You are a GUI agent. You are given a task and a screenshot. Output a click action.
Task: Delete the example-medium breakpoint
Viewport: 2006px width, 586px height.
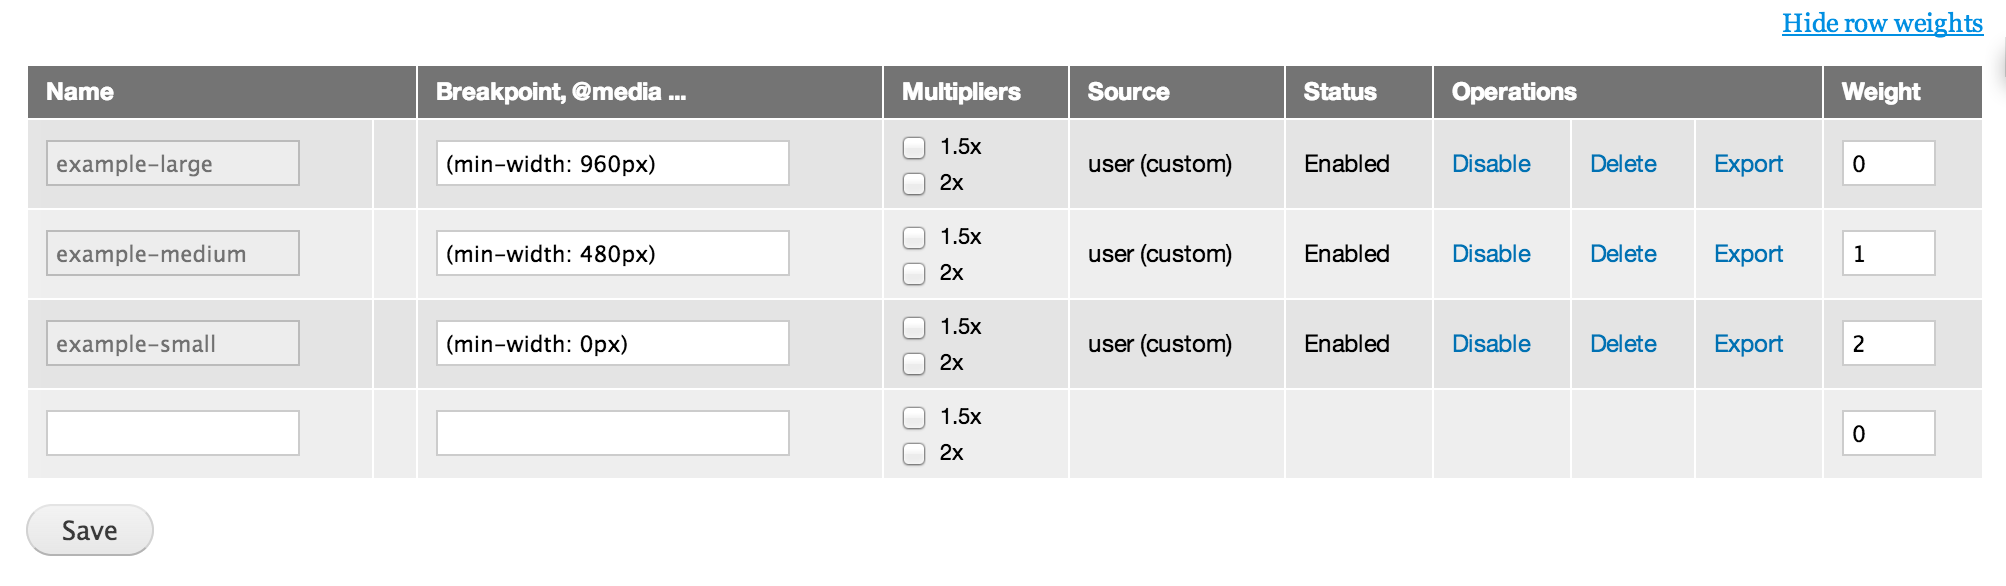tap(1622, 254)
